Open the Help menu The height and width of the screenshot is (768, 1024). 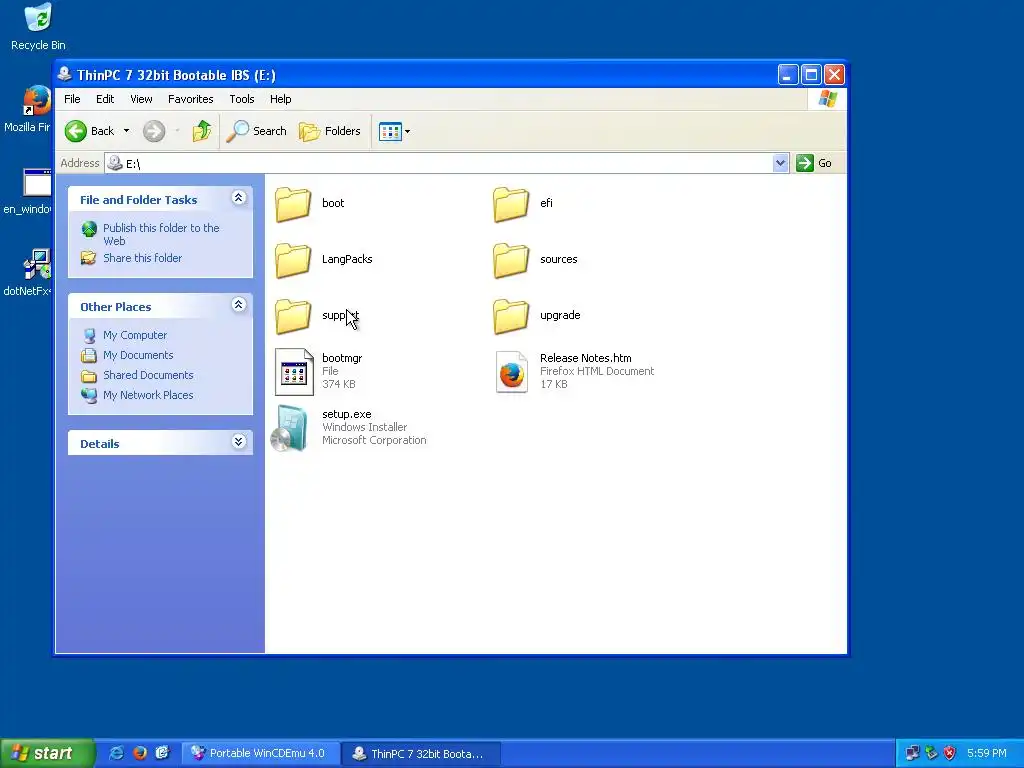[281, 99]
